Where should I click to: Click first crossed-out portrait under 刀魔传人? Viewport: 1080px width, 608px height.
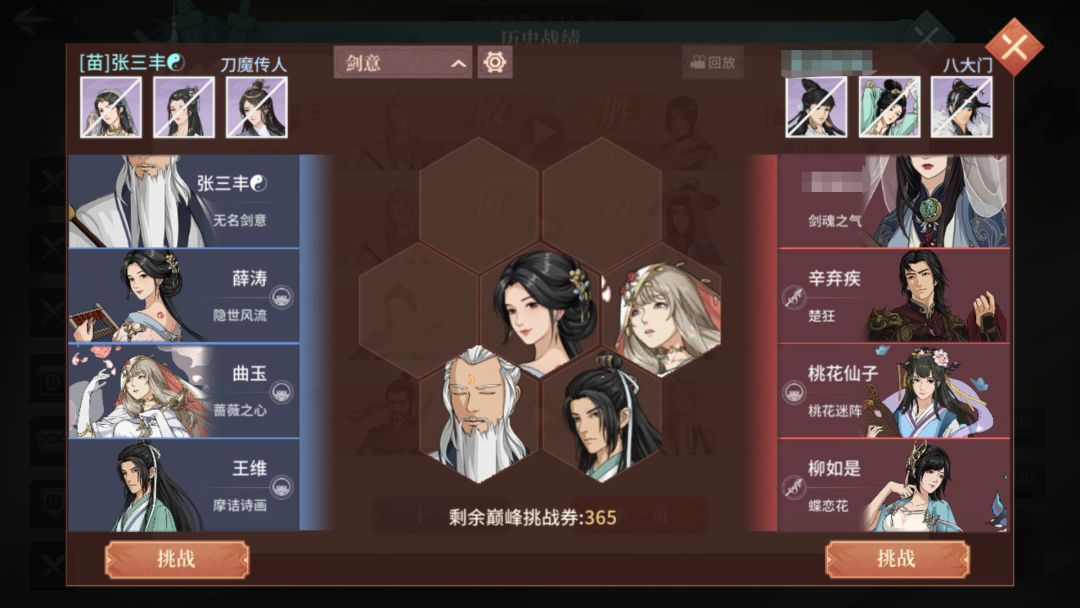click(x=111, y=107)
